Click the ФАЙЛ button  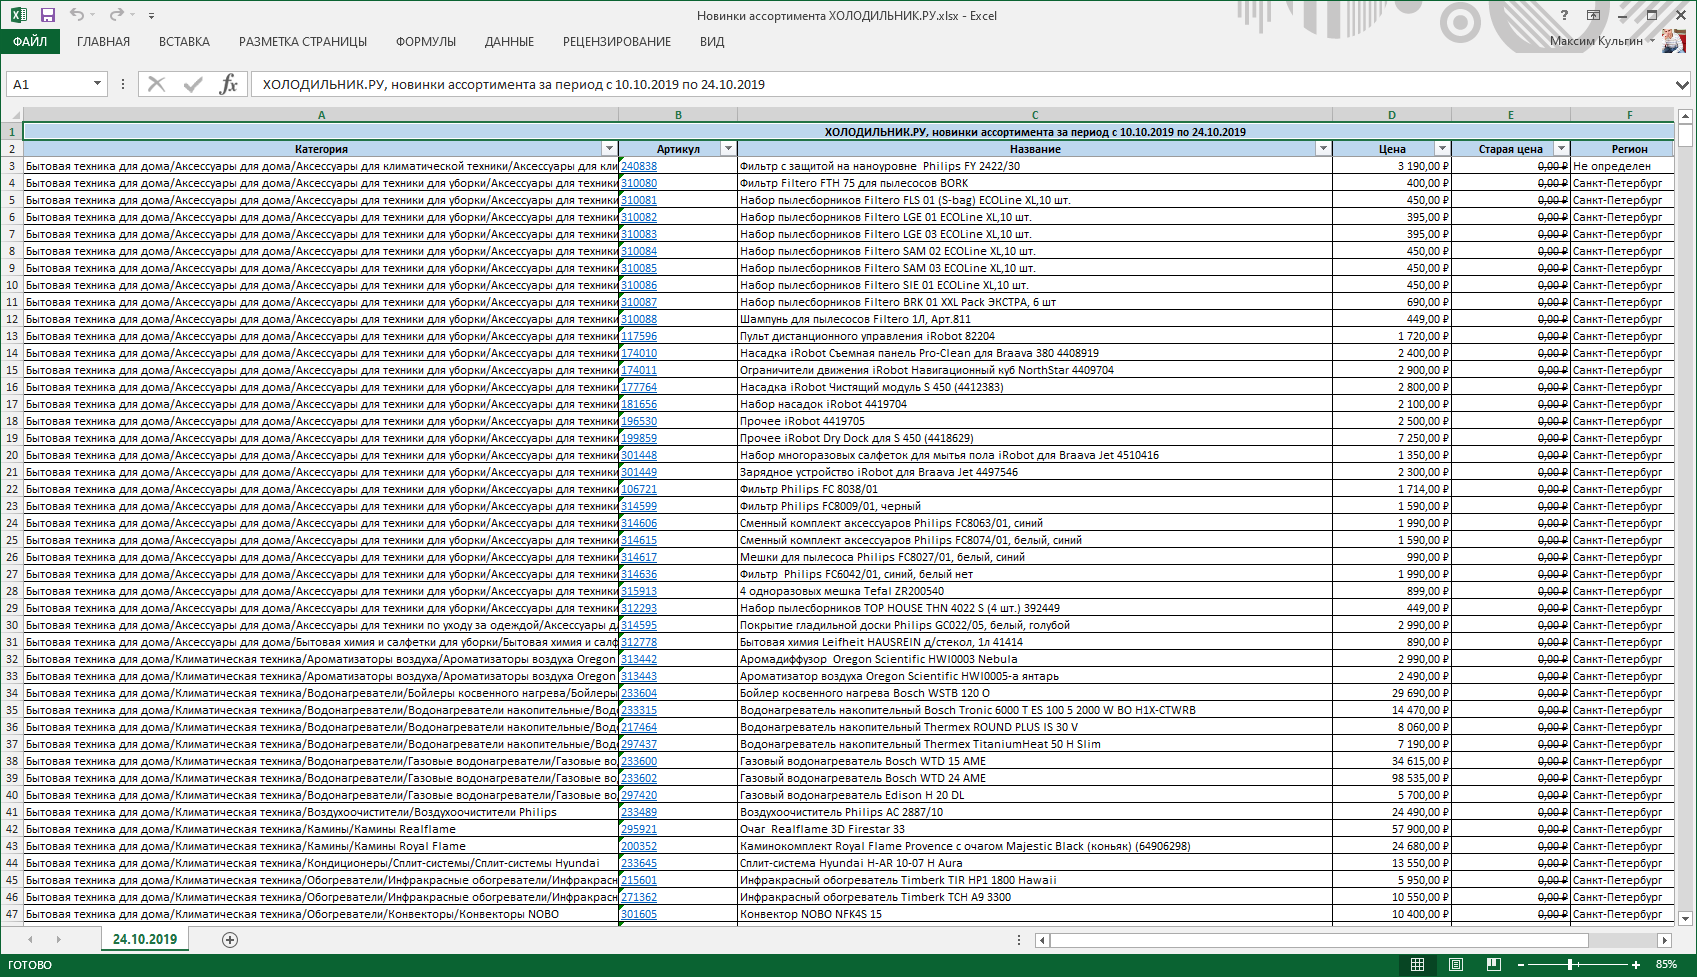click(30, 42)
